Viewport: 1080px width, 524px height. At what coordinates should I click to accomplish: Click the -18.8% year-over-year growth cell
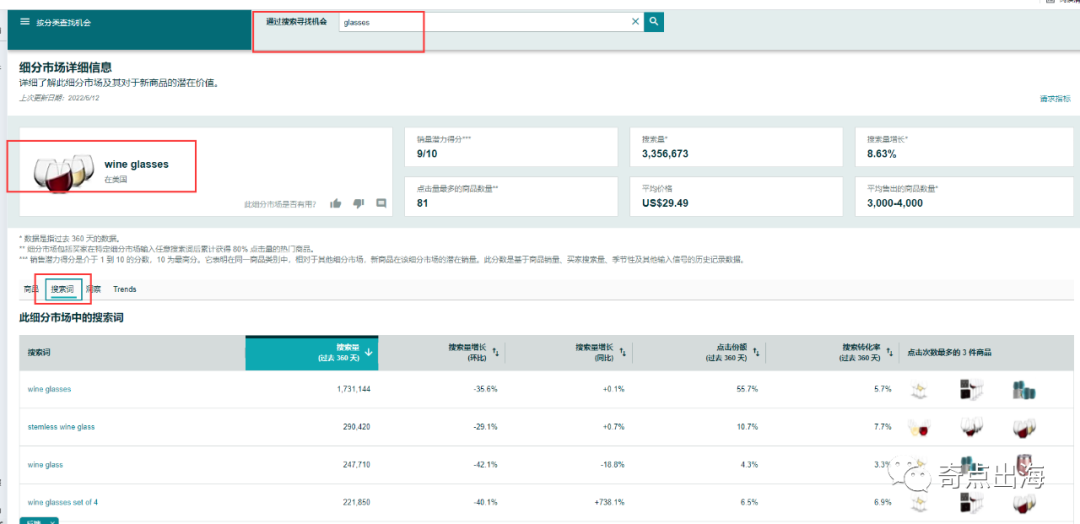[x=612, y=465]
